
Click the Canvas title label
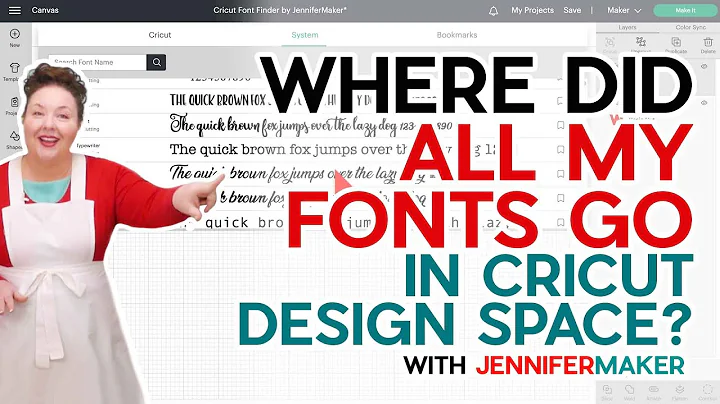point(45,10)
